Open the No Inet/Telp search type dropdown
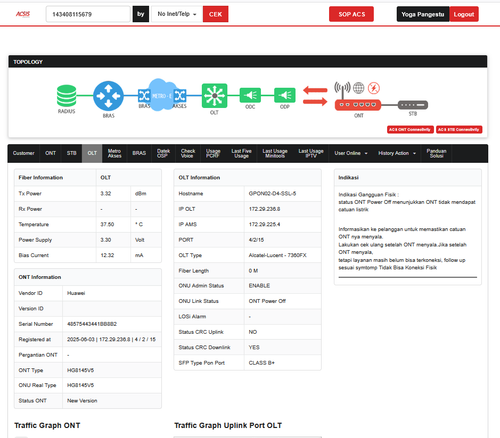The height and width of the screenshot is (438, 500). [x=177, y=14]
